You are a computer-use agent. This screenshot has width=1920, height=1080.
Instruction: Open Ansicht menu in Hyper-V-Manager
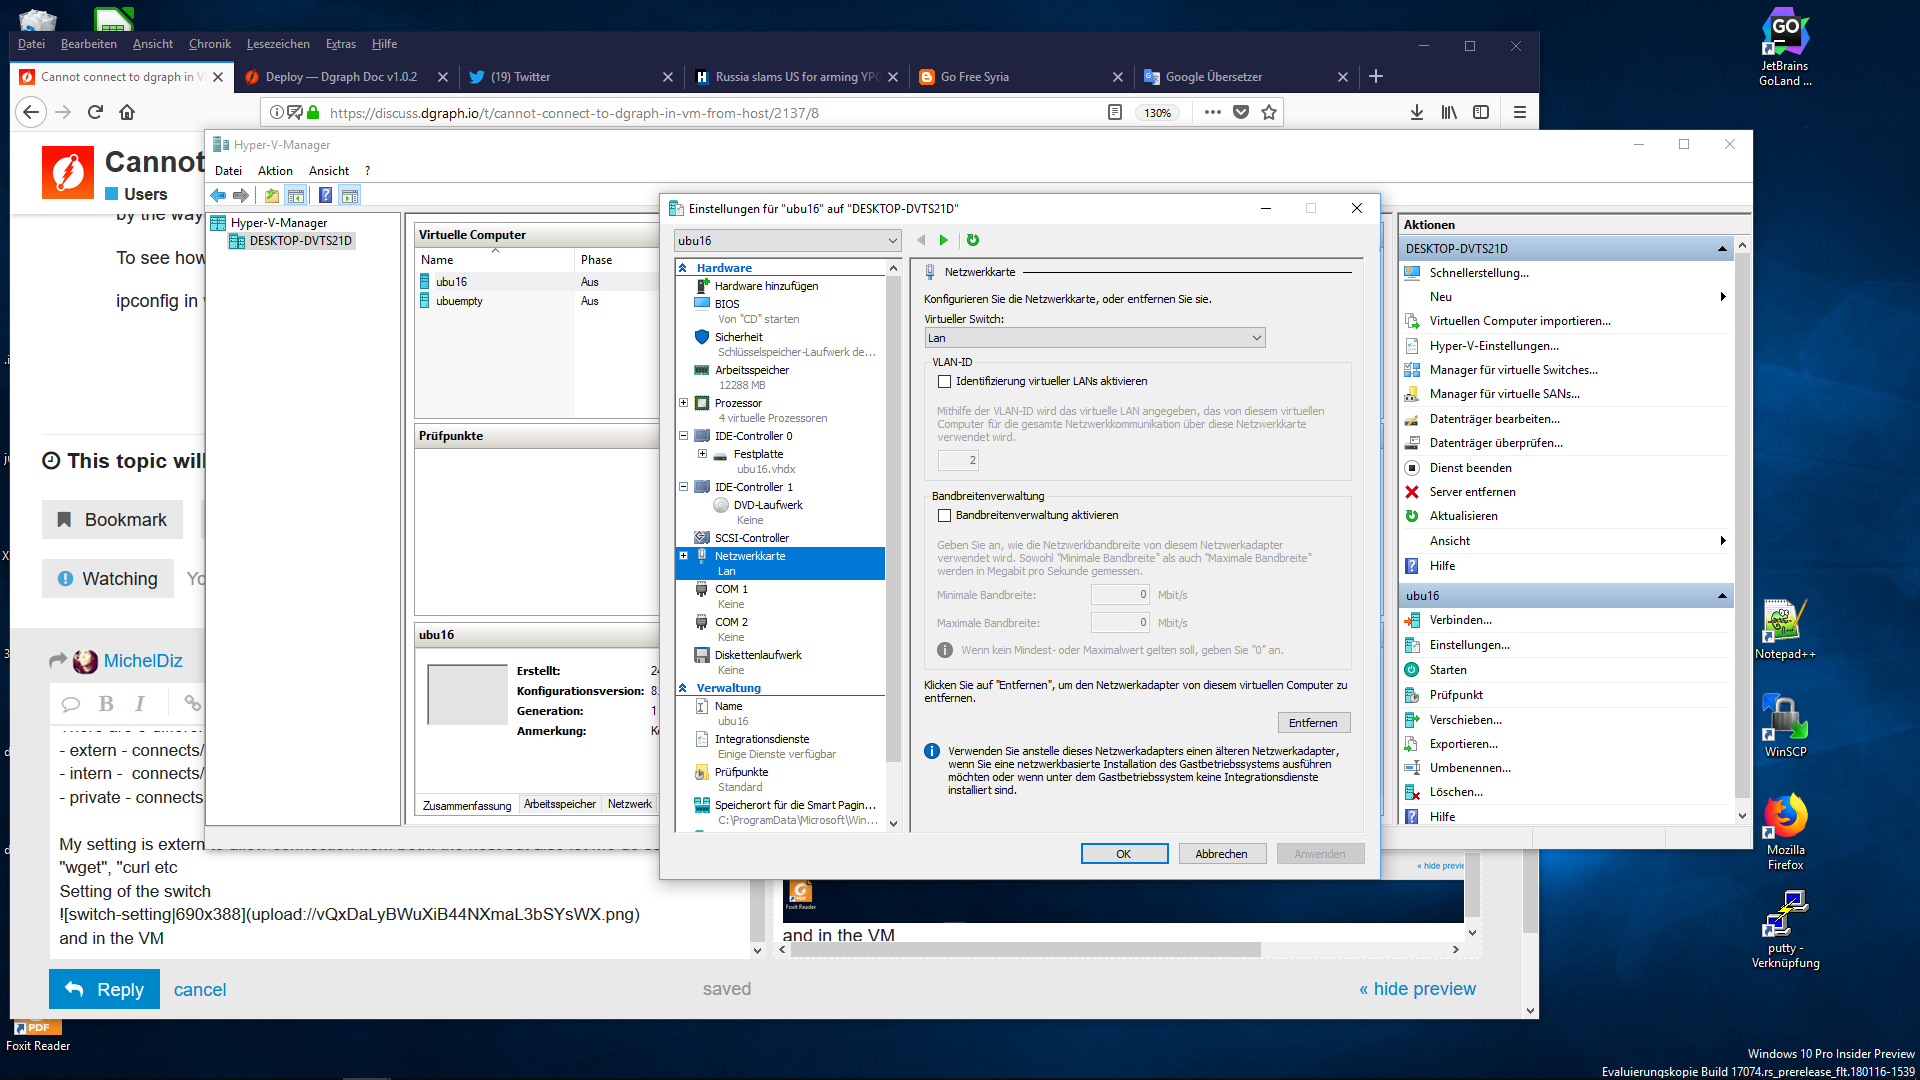point(329,171)
